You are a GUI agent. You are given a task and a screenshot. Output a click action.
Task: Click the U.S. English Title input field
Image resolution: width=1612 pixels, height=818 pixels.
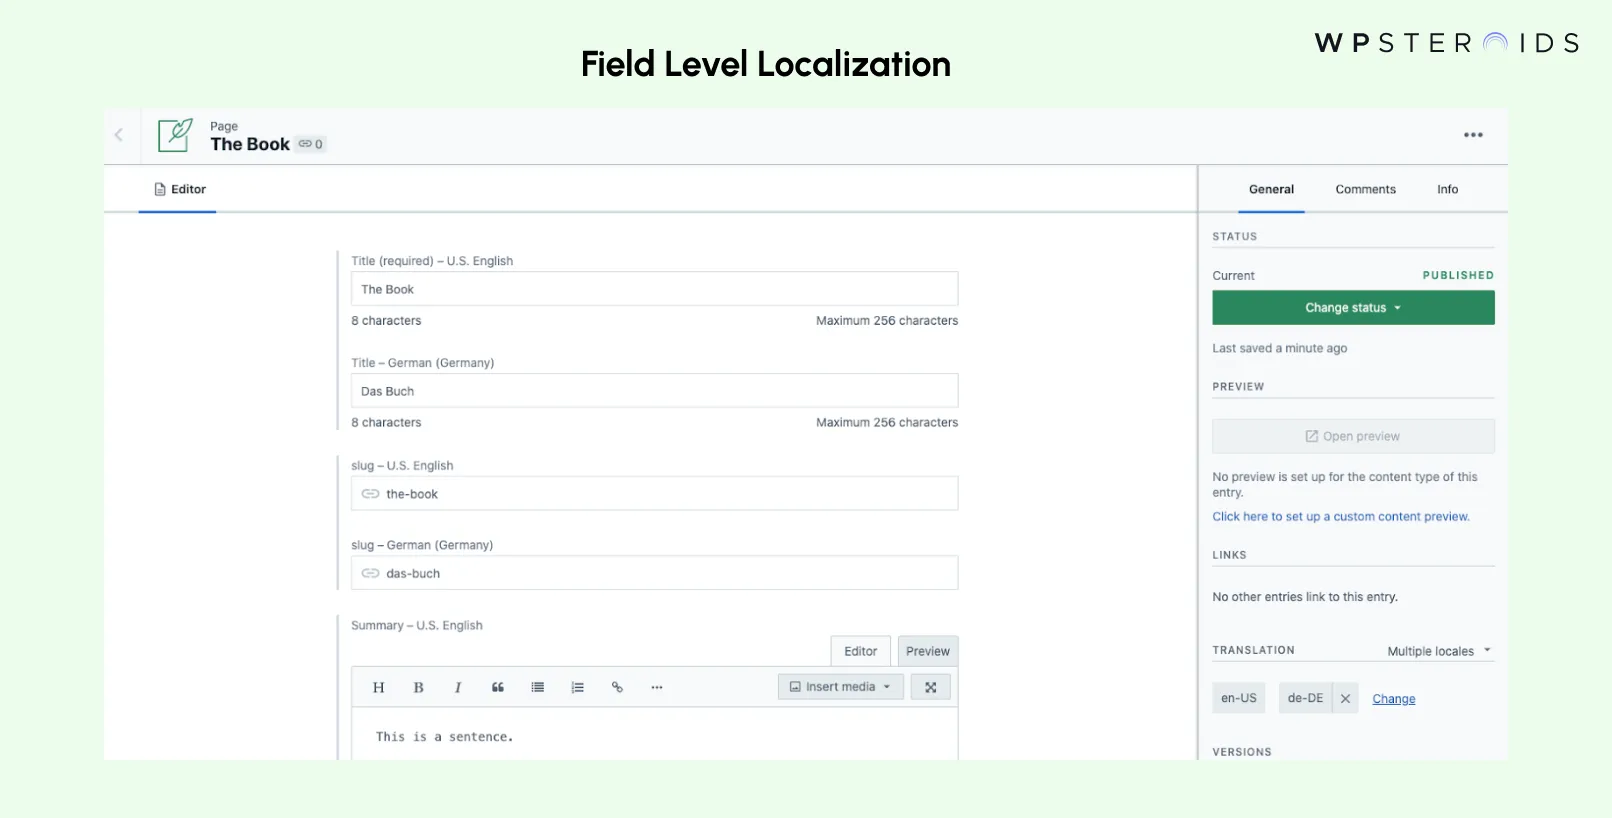tap(654, 289)
